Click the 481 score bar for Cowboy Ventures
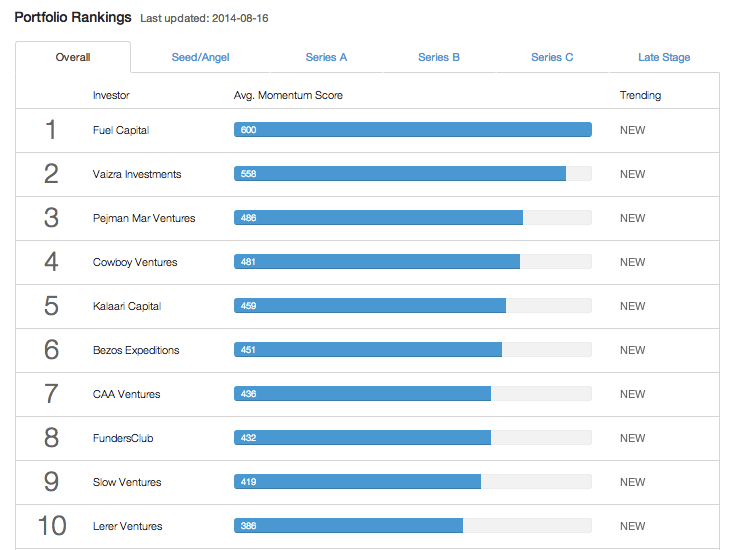 point(377,261)
